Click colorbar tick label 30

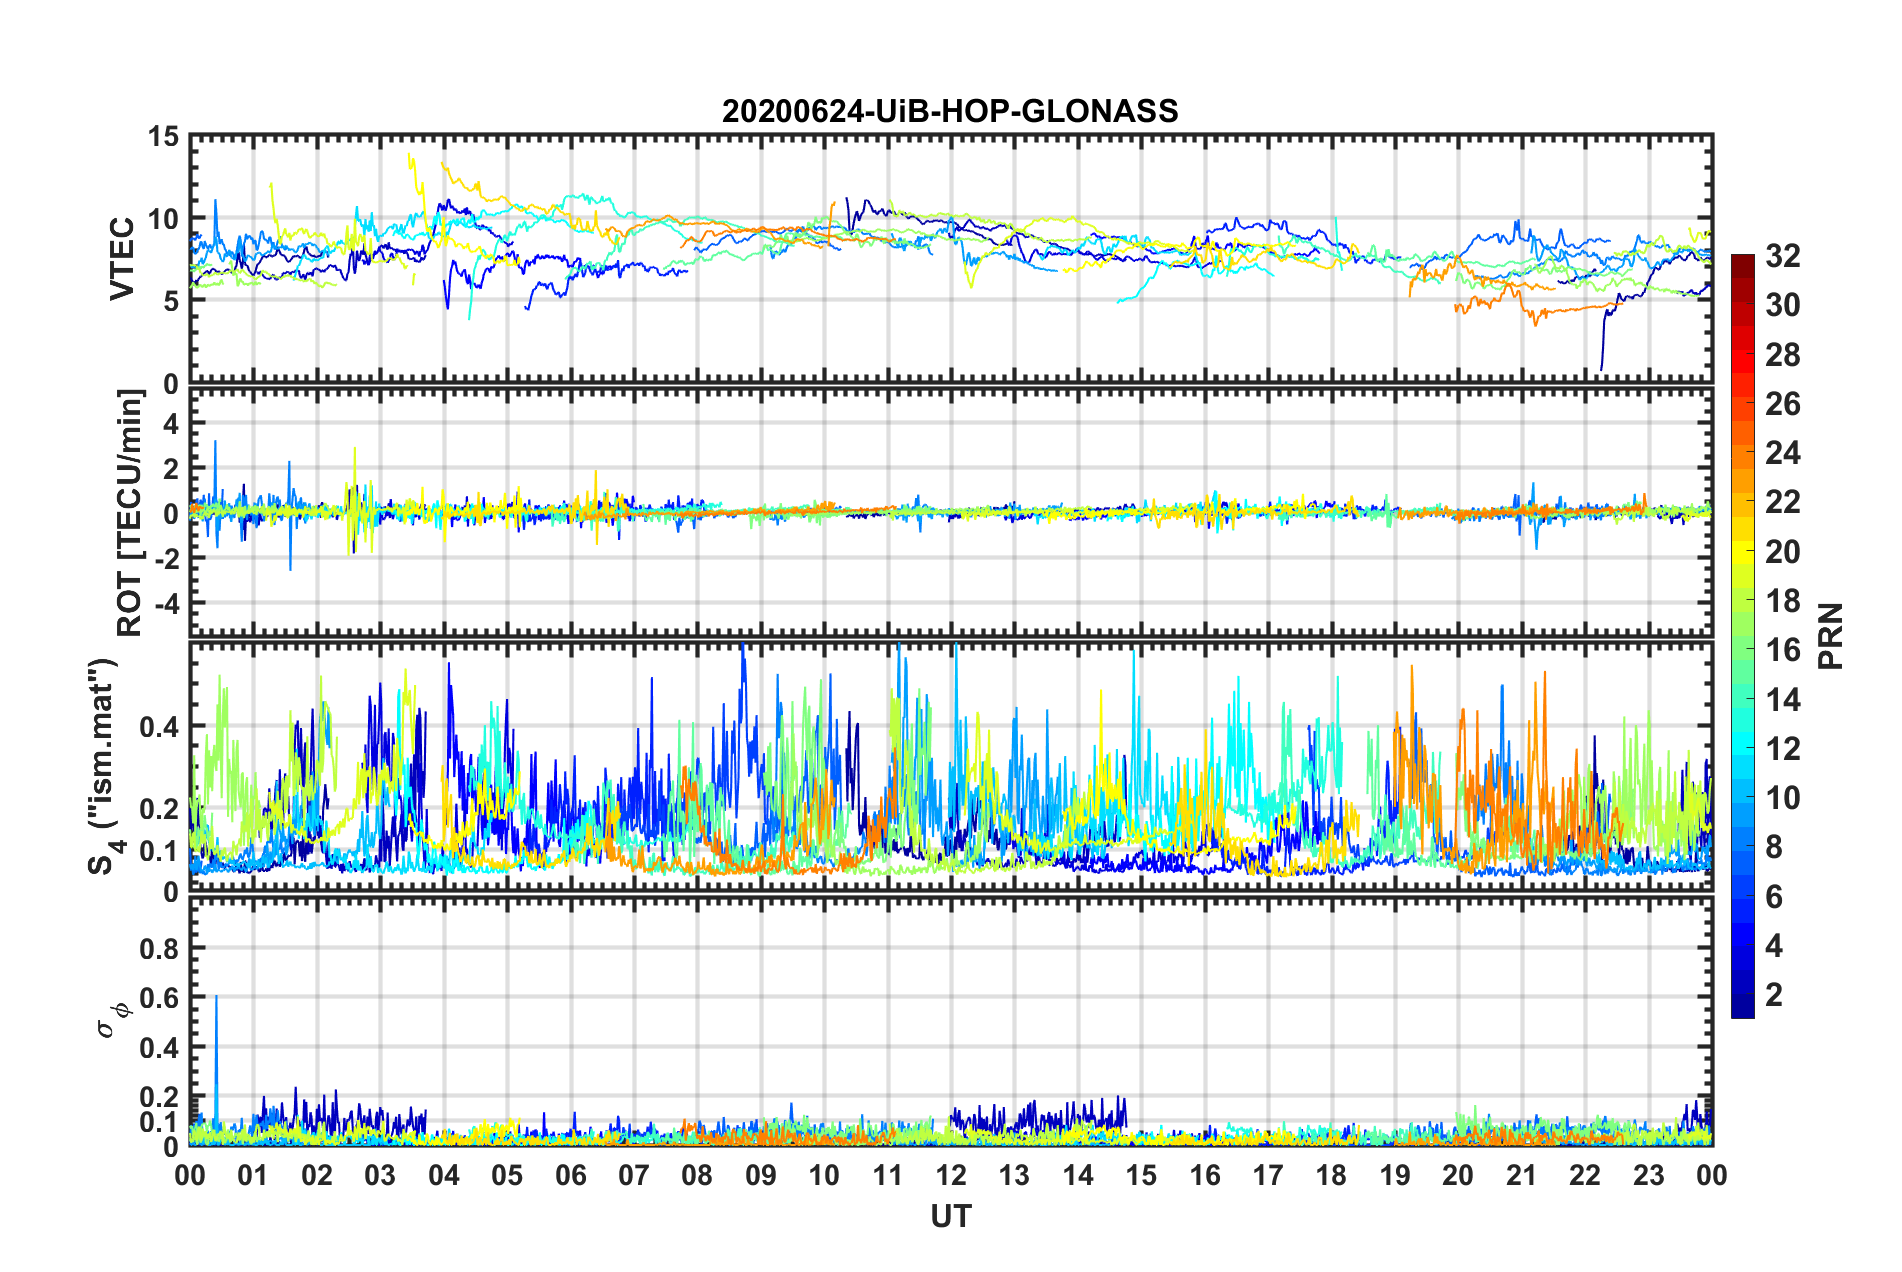[1783, 305]
